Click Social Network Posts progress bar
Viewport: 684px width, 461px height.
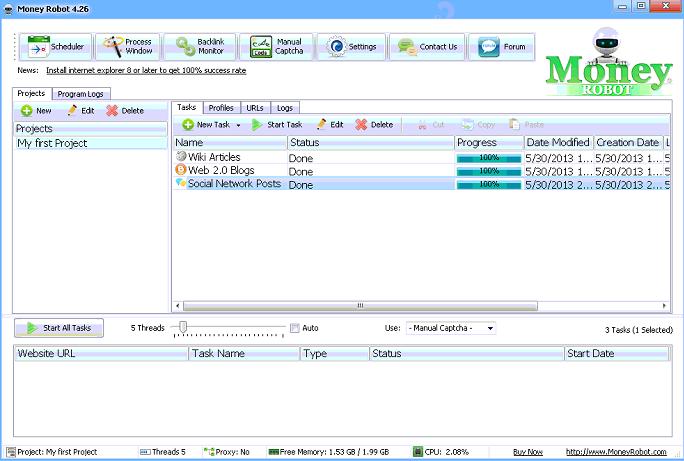(x=489, y=184)
